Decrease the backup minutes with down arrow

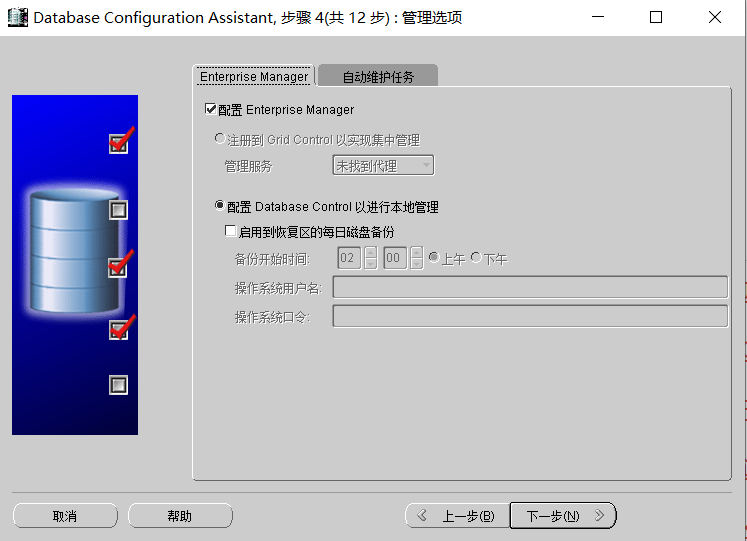[x=416, y=263]
